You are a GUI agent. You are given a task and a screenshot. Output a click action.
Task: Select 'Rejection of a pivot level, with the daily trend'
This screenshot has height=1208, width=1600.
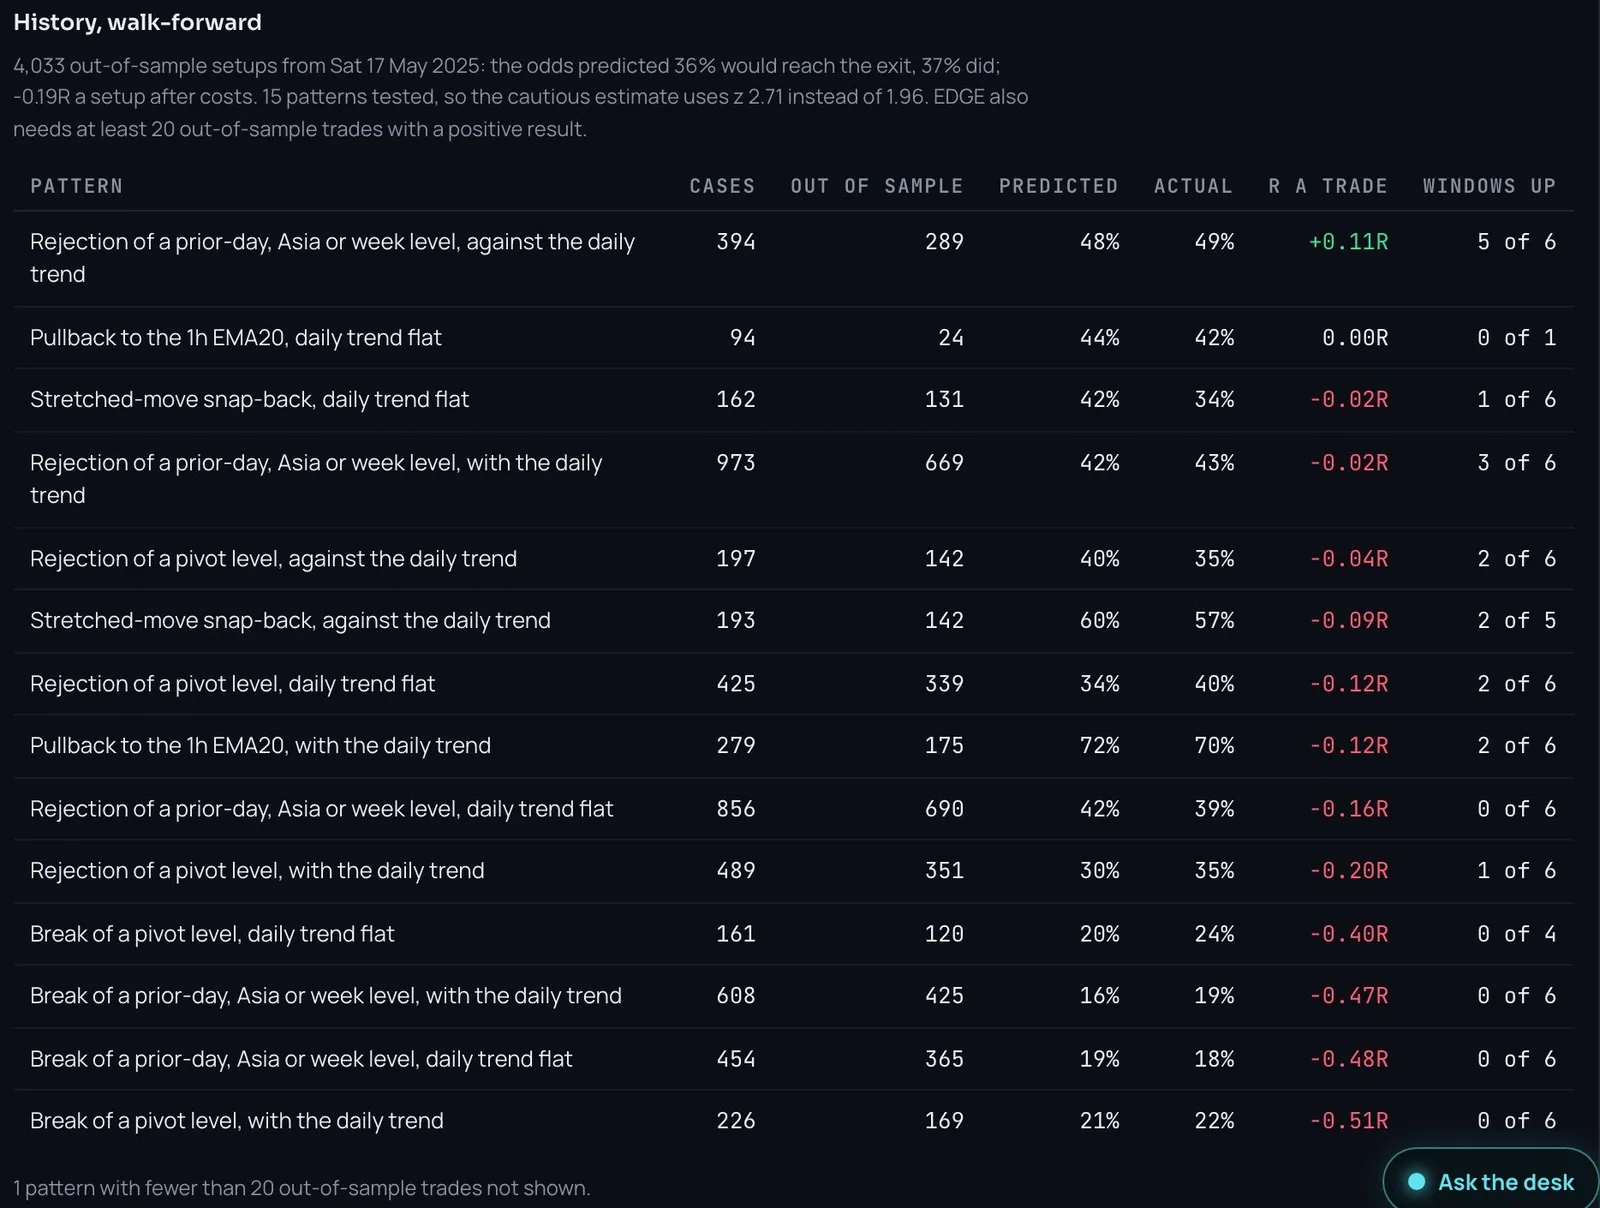point(257,871)
